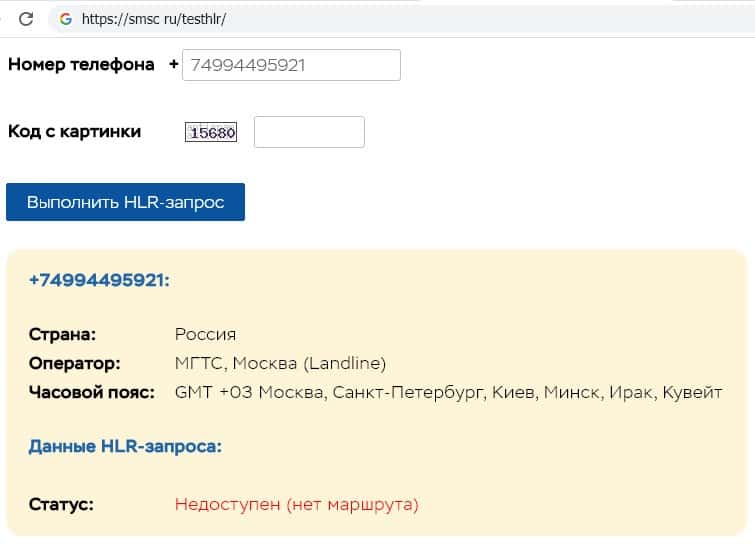Reload the page with the refresh icon
The height and width of the screenshot is (555, 755).
click(27, 19)
